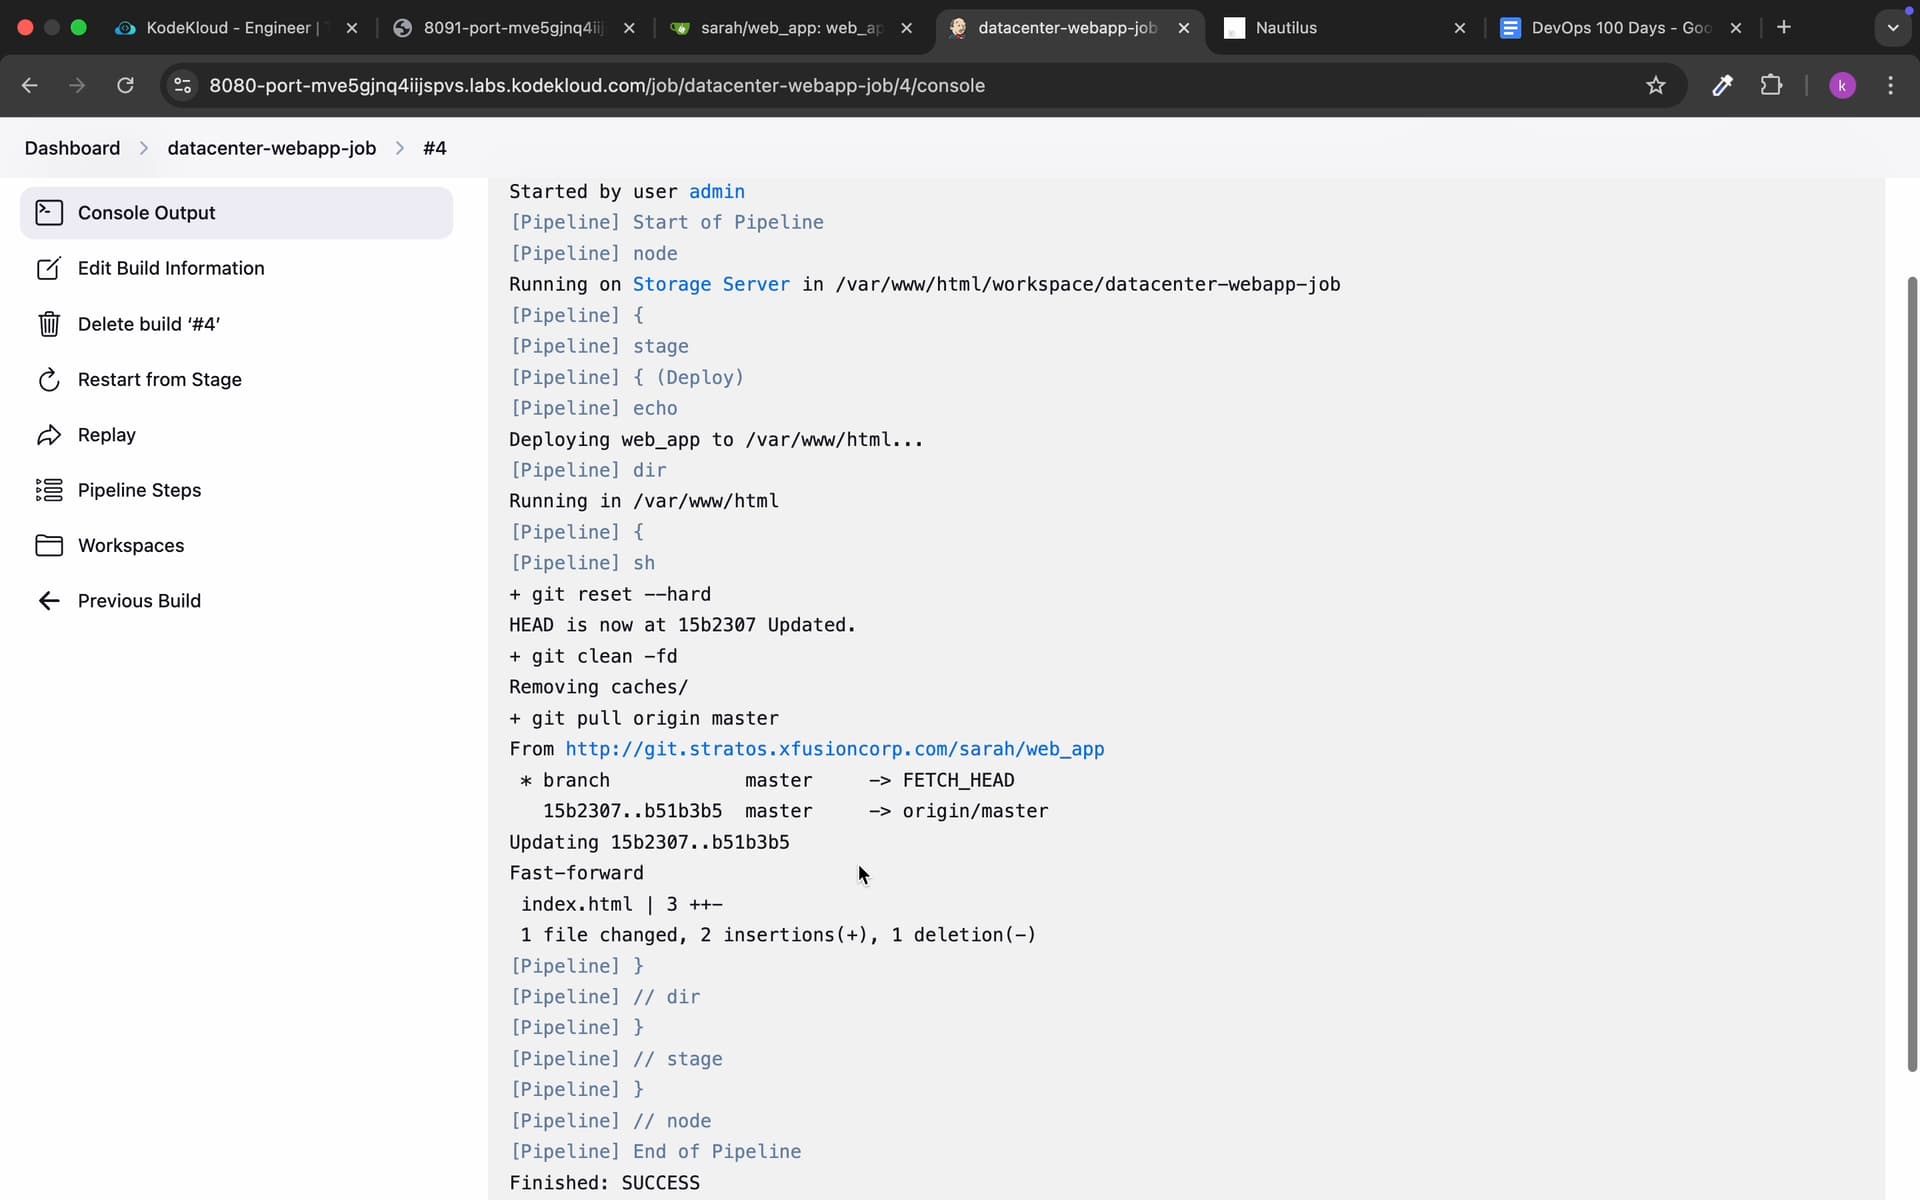Screen dimensions: 1920x1200
Task: Click the Workspaces folder icon
Action: pyautogui.click(x=49, y=545)
